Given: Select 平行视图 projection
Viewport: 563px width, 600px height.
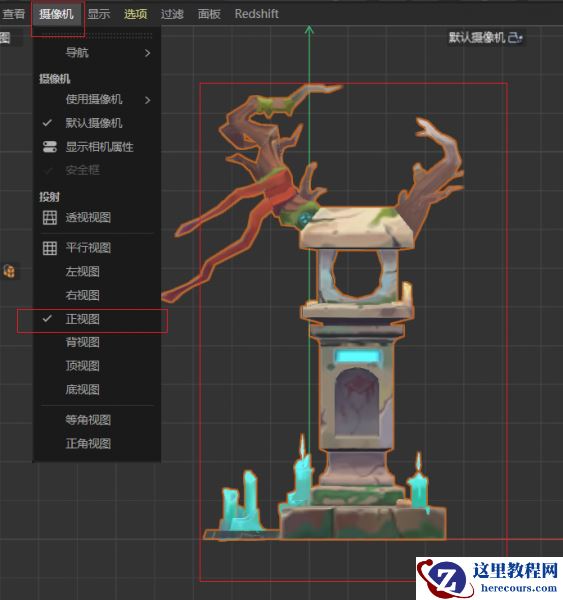Looking at the screenshot, I should (x=97, y=248).
